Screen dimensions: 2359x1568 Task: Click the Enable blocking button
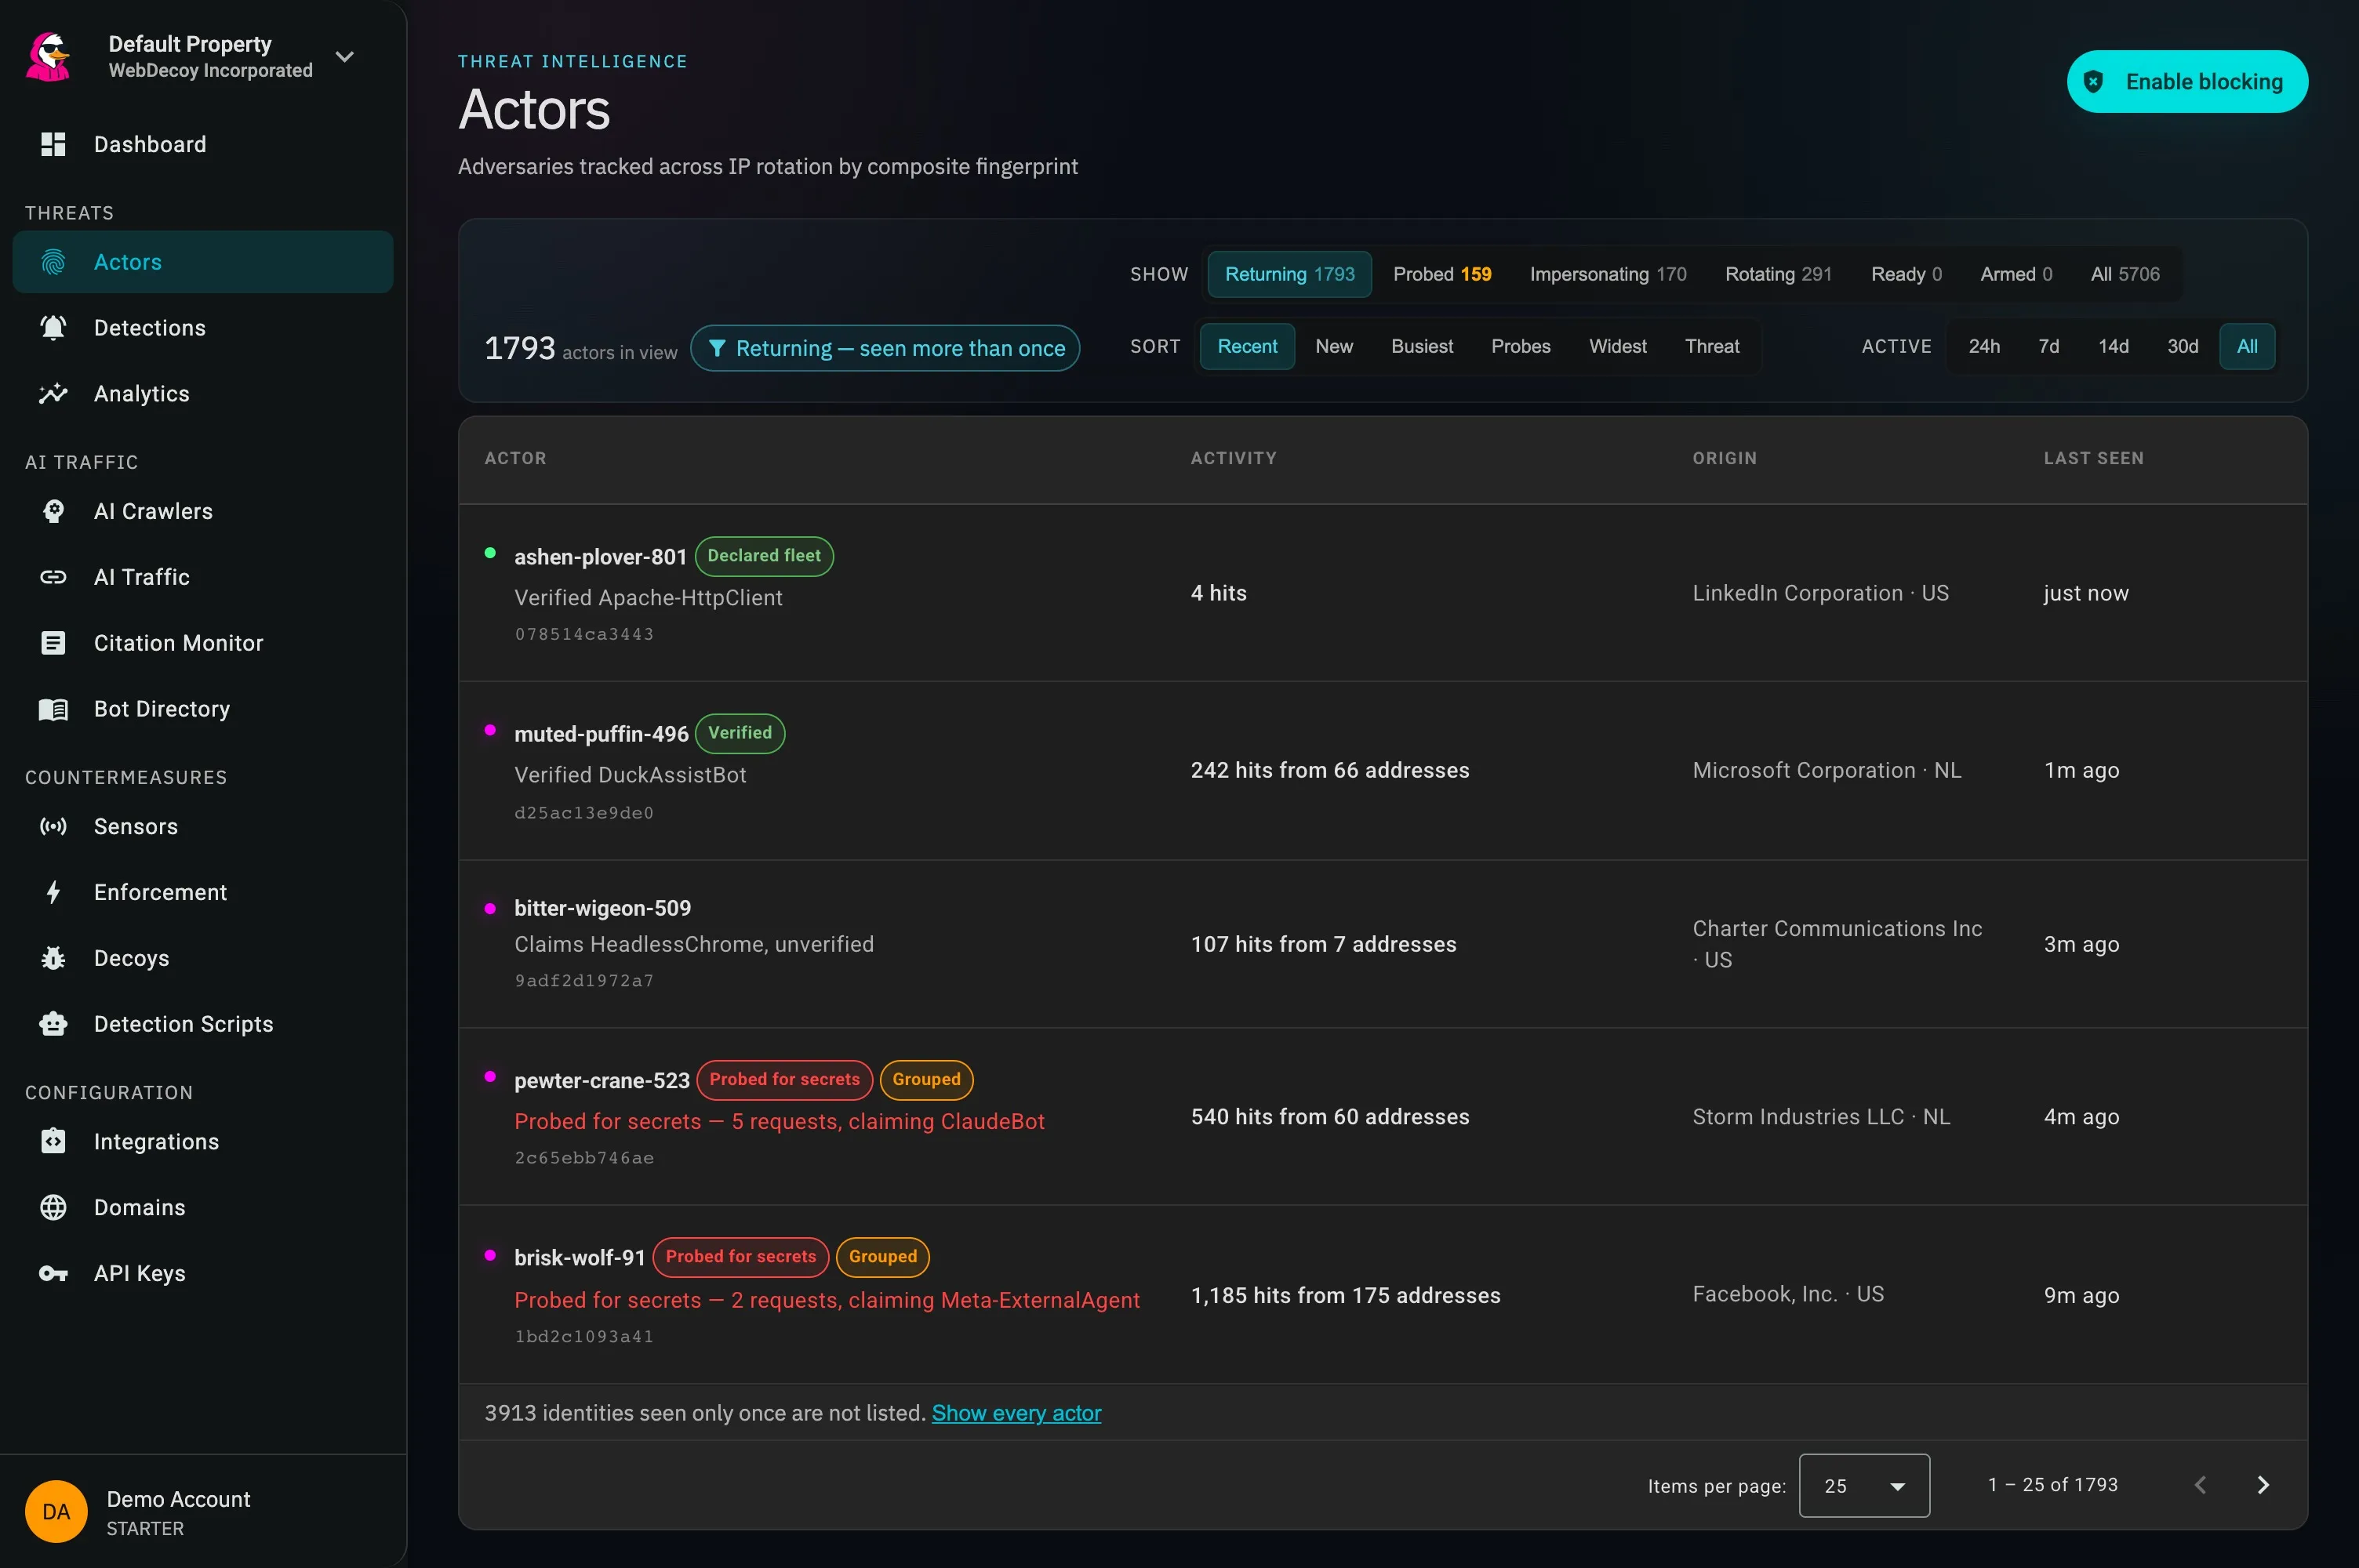2187,82
